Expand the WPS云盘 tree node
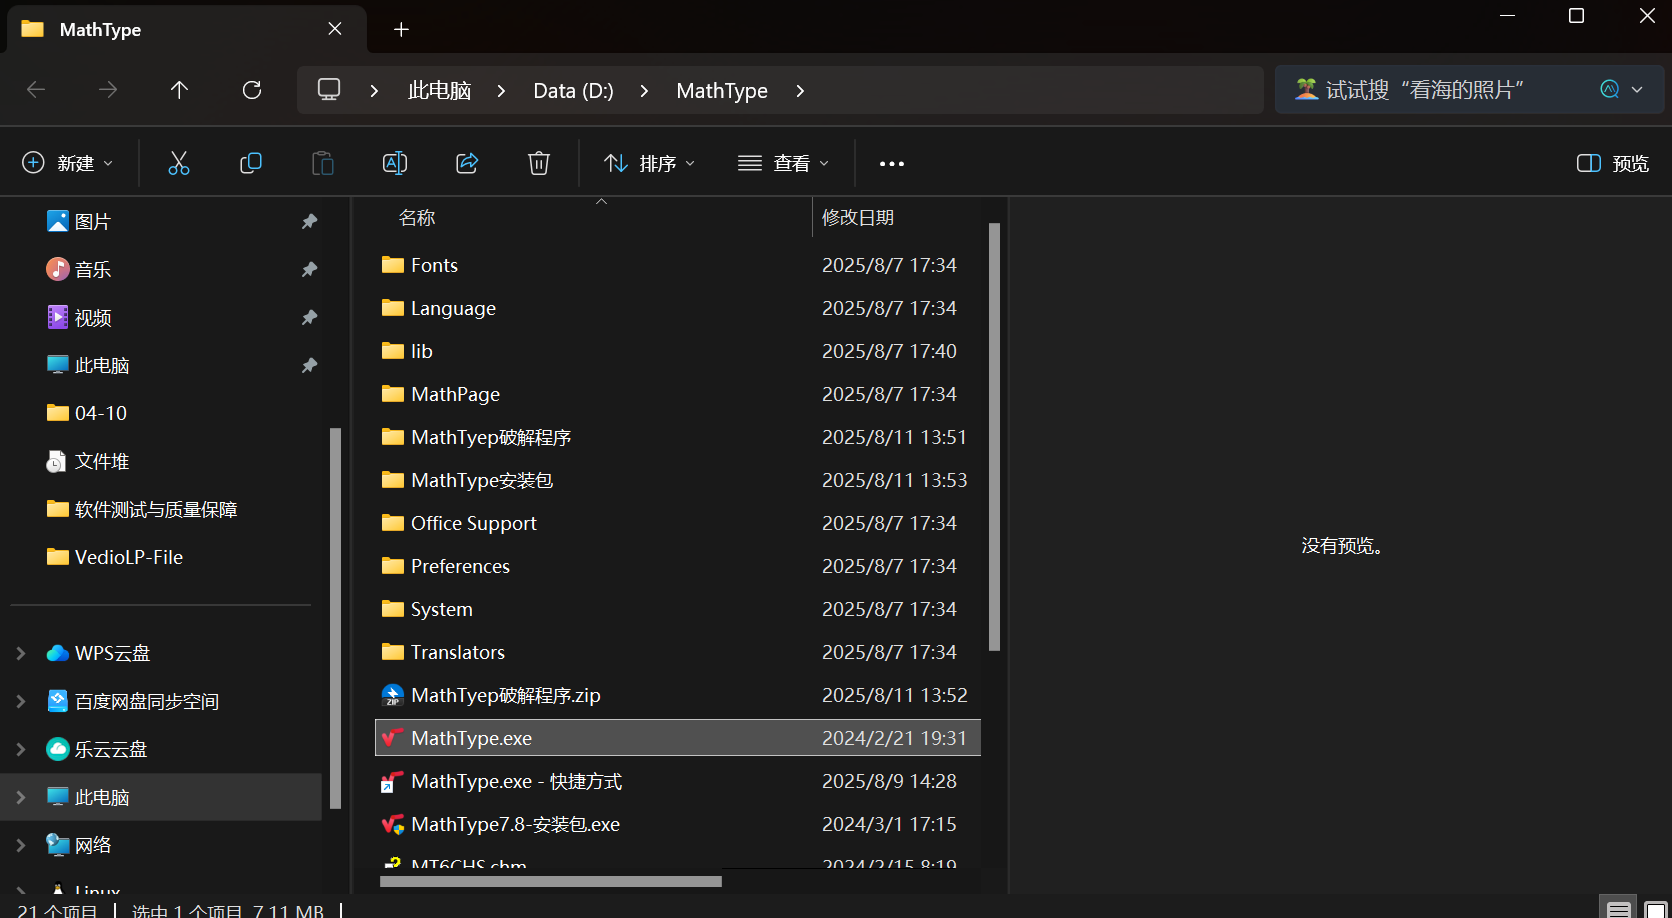This screenshot has height=918, width=1672. pyautogui.click(x=21, y=653)
